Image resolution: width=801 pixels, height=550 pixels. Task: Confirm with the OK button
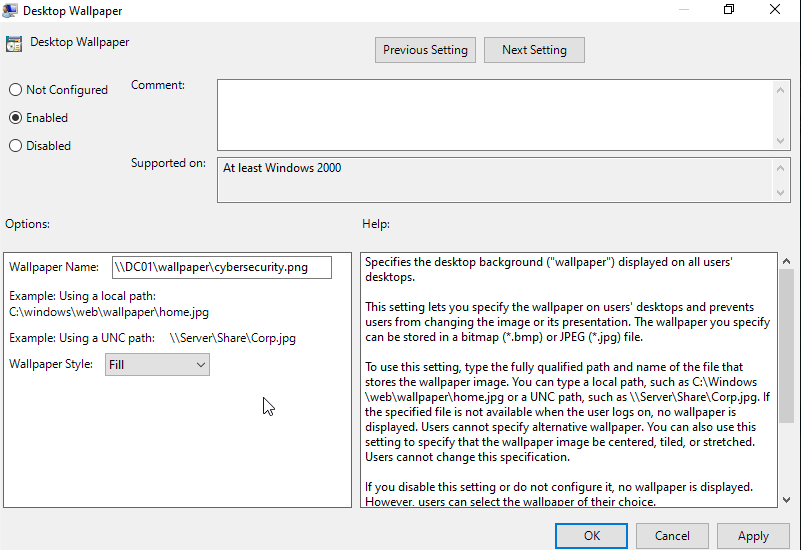point(592,536)
